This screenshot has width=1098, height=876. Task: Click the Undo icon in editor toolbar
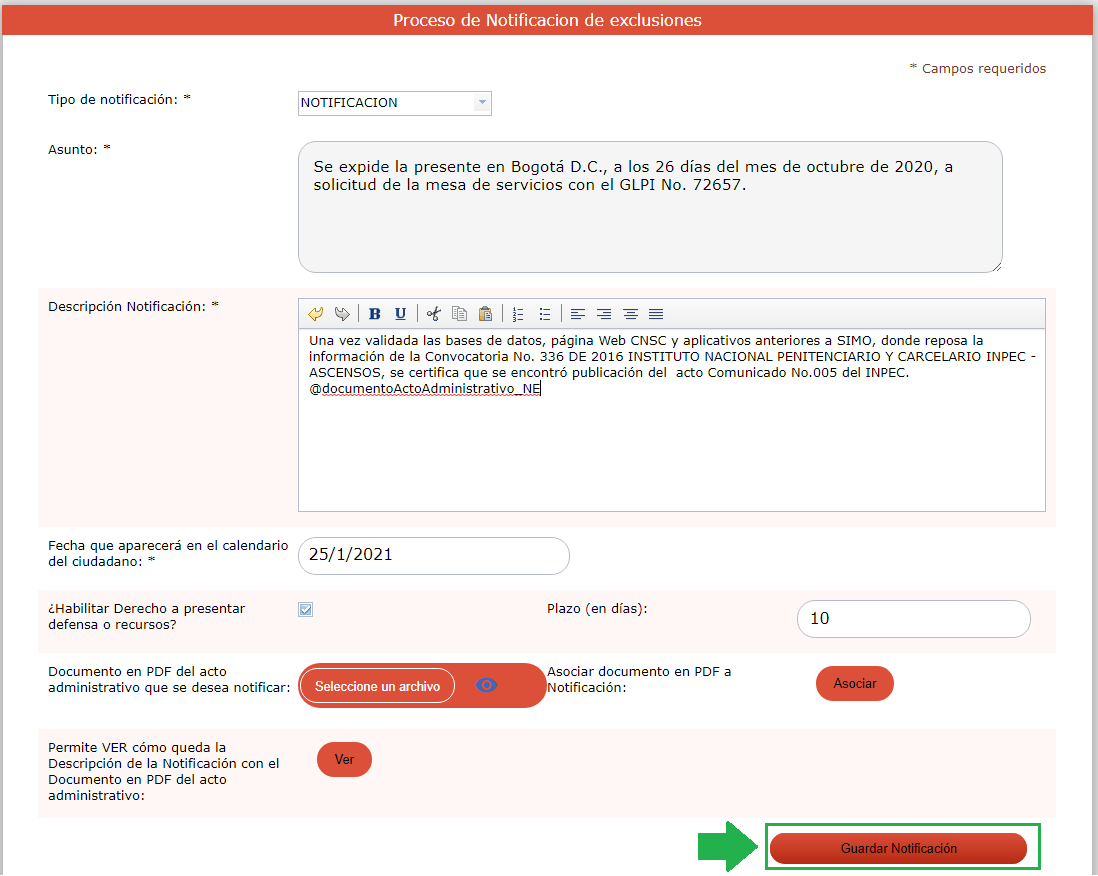[x=316, y=314]
